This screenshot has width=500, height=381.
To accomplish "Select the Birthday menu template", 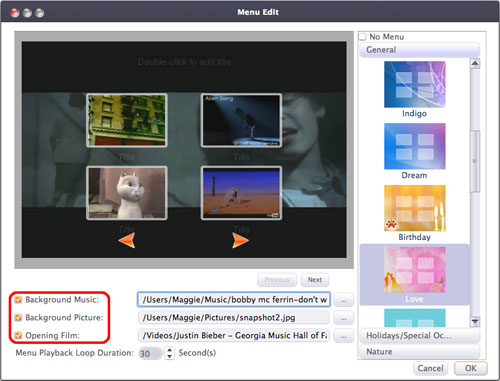I will pos(415,208).
